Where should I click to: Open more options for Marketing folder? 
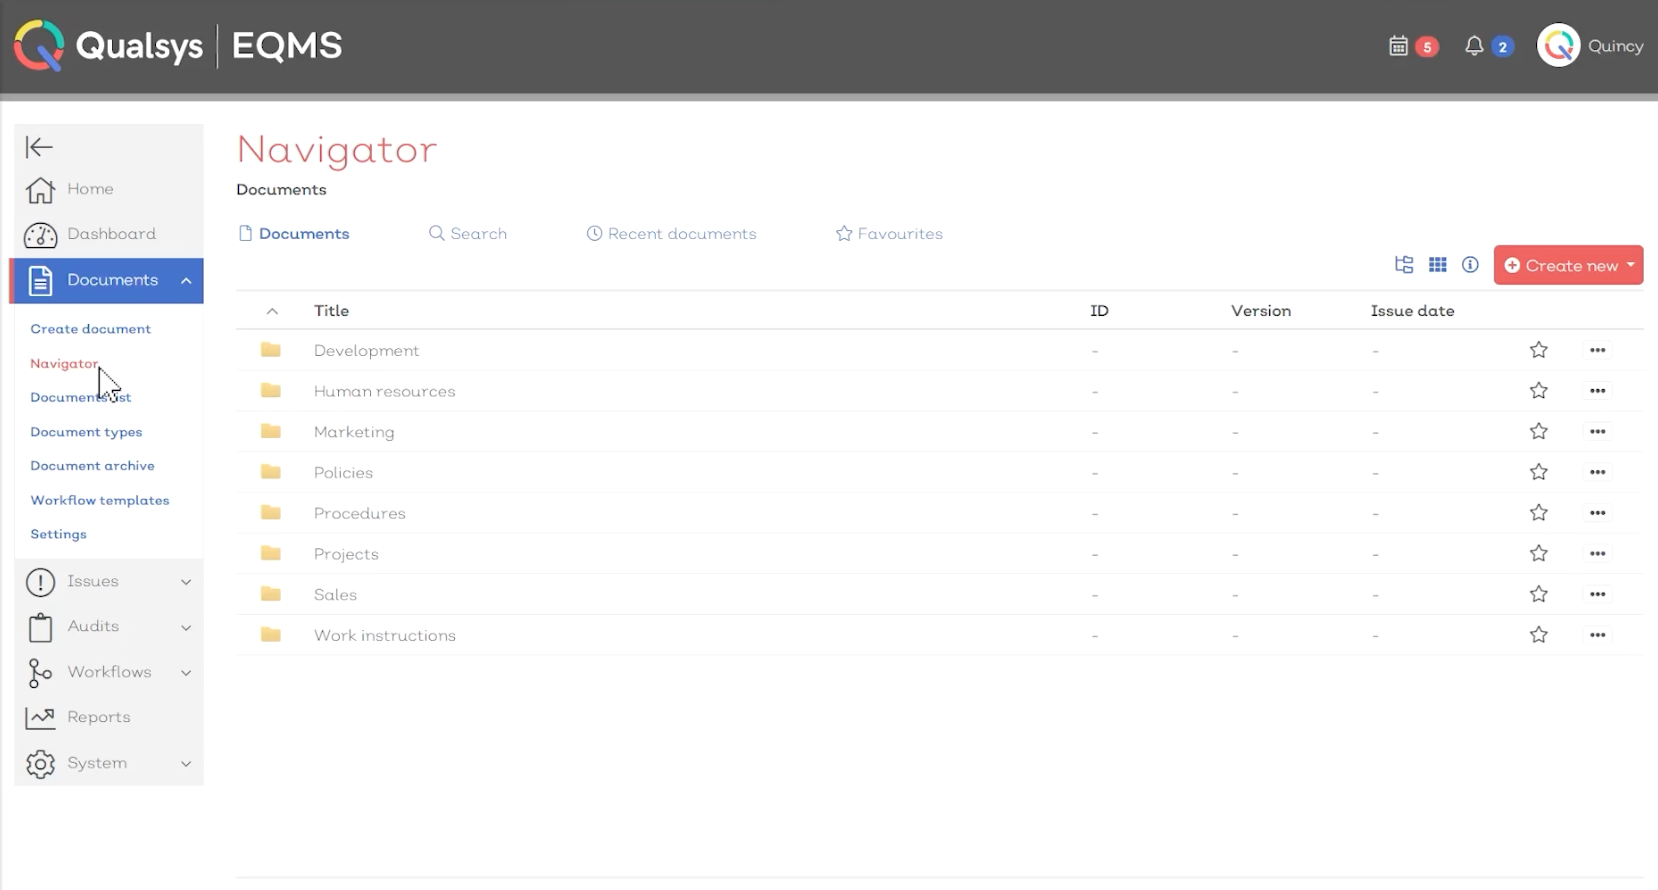coord(1597,432)
